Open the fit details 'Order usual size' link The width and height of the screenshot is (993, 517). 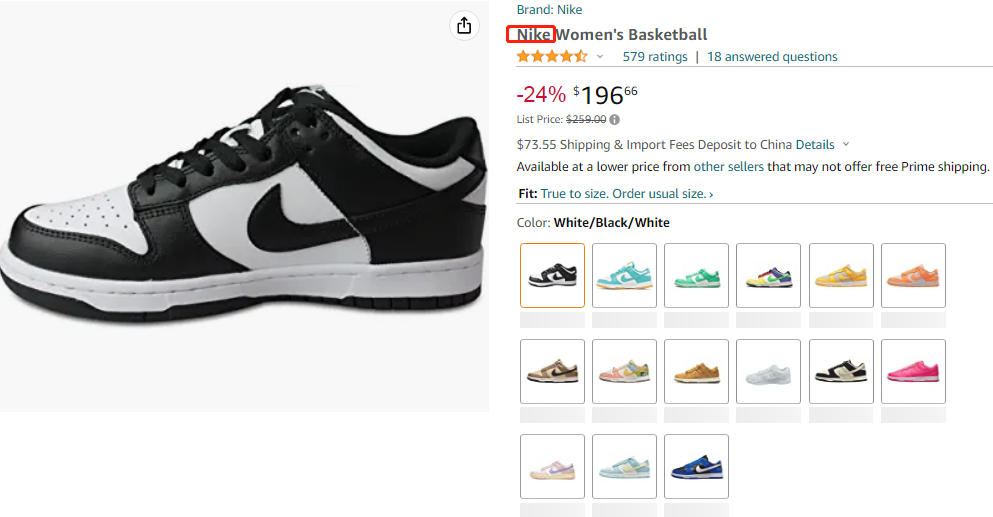[x=662, y=194]
